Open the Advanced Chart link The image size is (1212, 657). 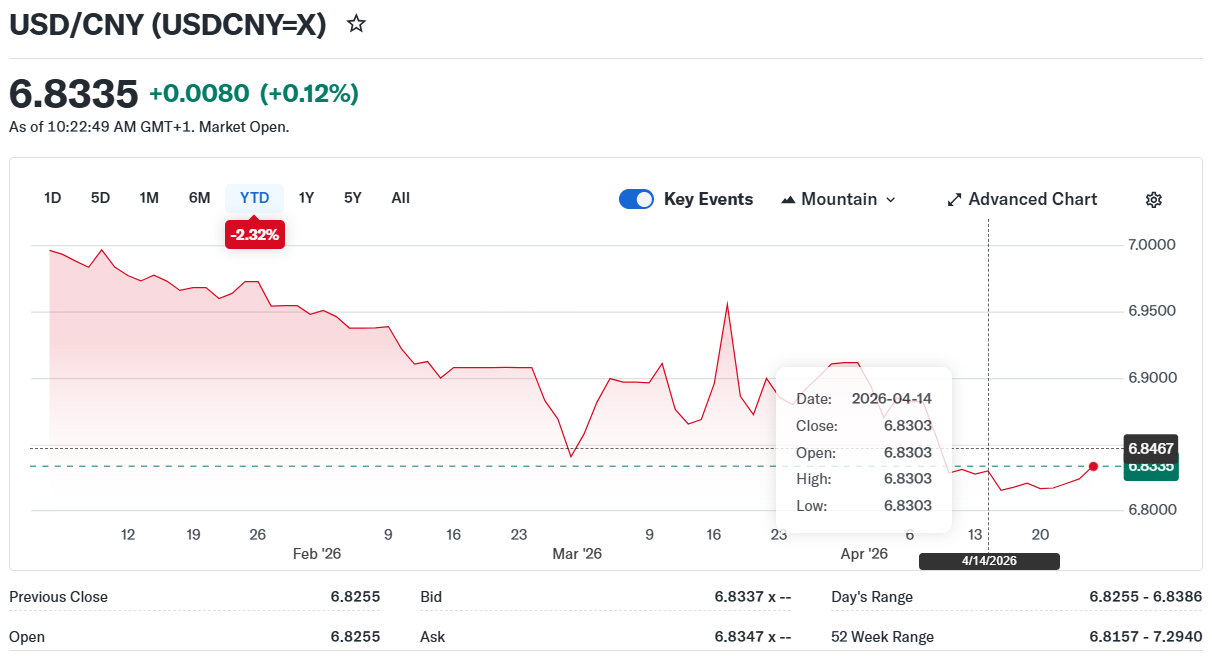(x=1032, y=199)
